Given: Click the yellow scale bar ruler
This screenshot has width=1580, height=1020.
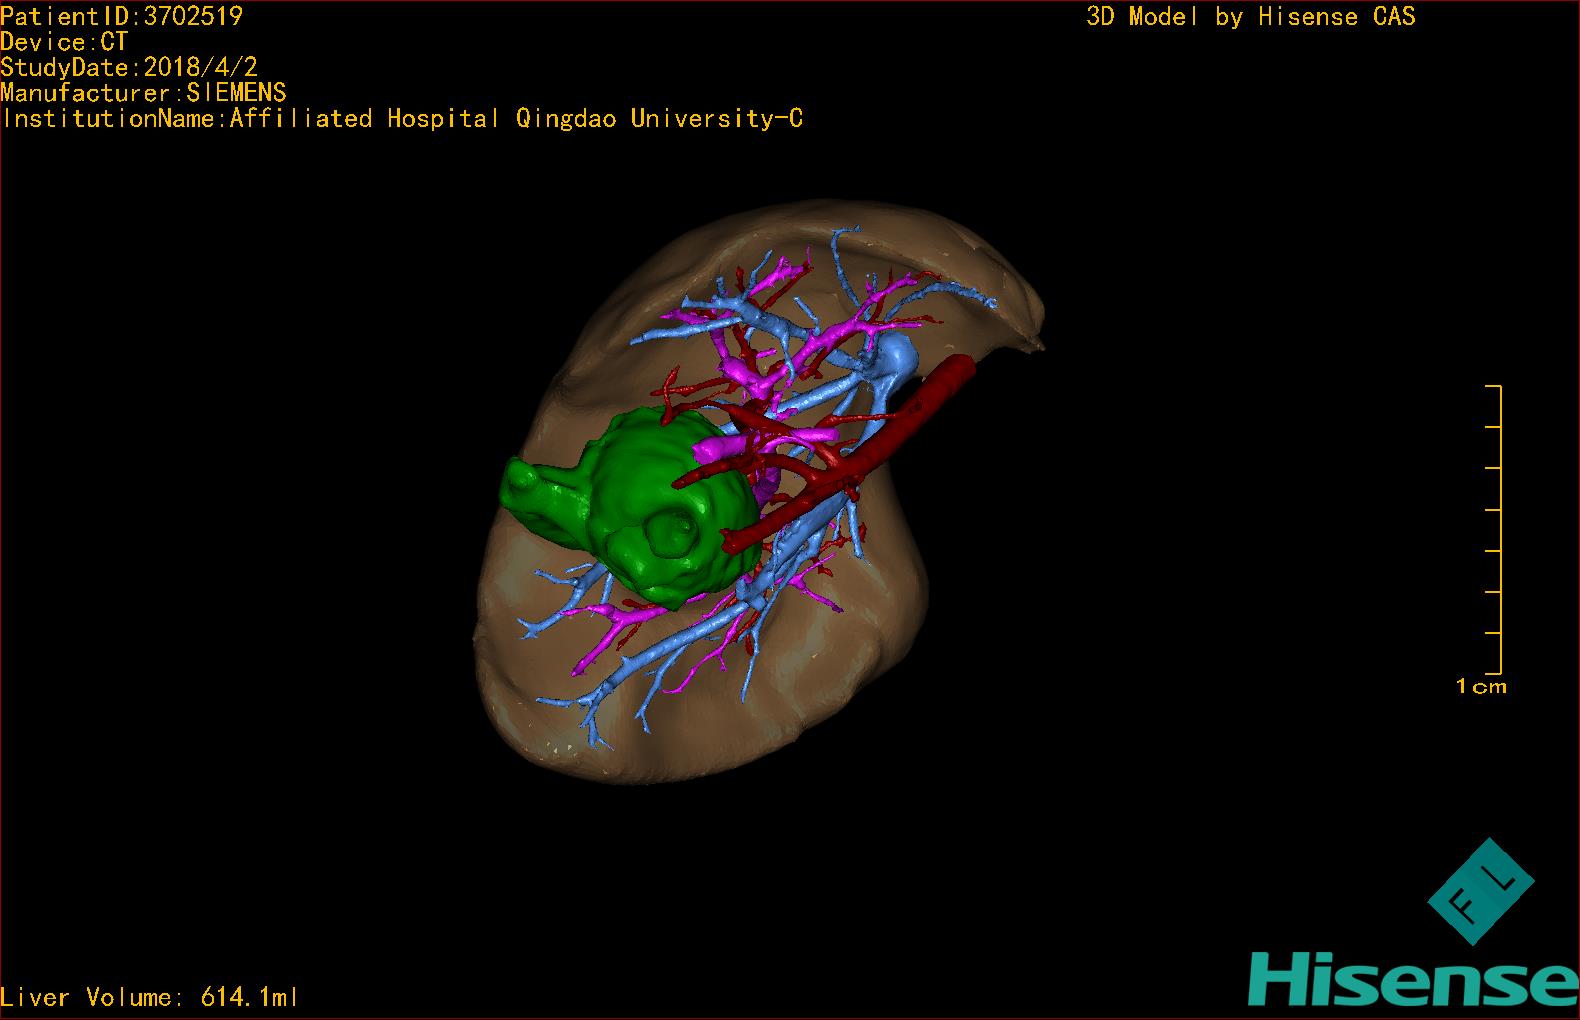Looking at the screenshot, I should 1494,529.
